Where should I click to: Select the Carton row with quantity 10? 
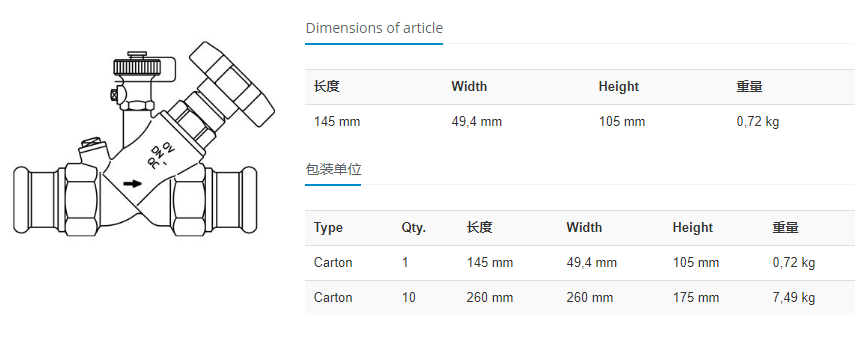click(x=580, y=298)
